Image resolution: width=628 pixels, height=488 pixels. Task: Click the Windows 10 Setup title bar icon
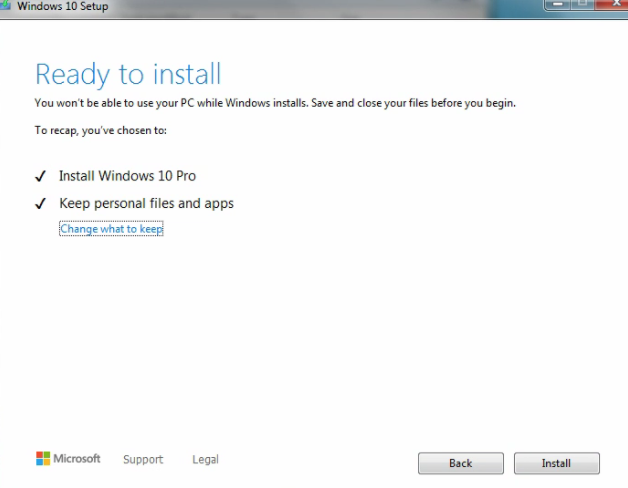point(5,5)
